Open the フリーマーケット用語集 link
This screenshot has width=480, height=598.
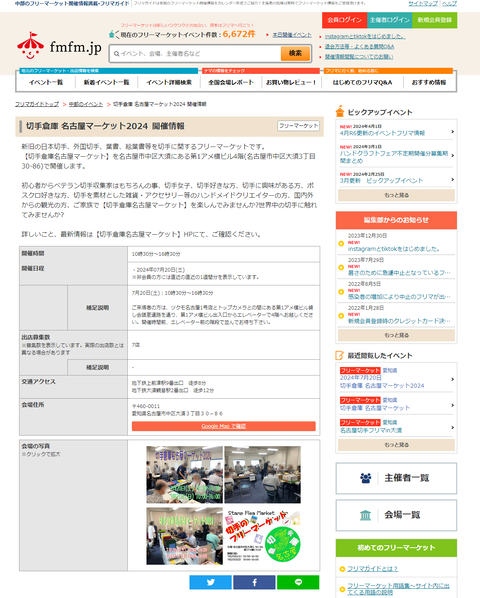tap(398, 588)
